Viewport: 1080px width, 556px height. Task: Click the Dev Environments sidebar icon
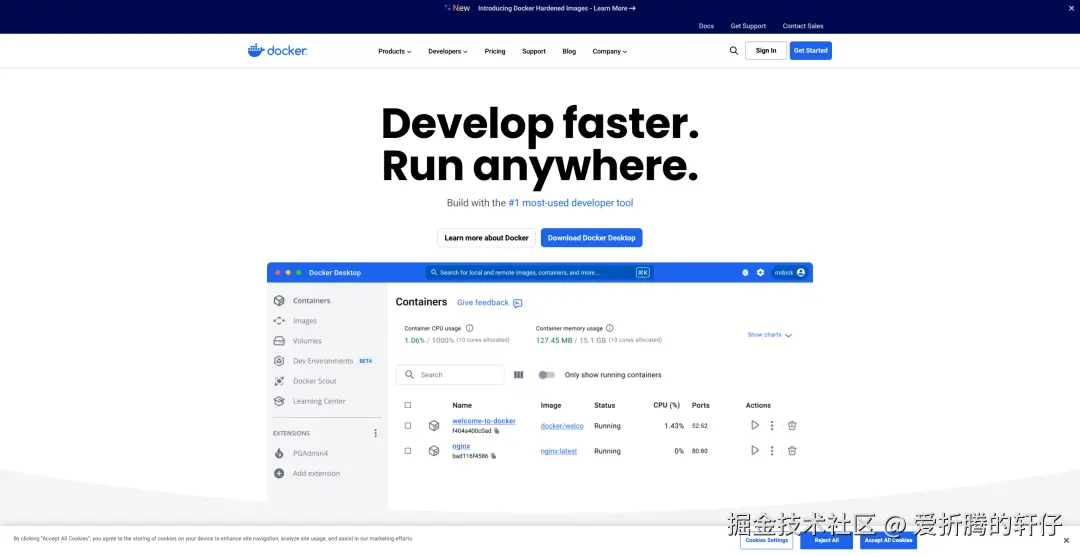click(x=279, y=360)
